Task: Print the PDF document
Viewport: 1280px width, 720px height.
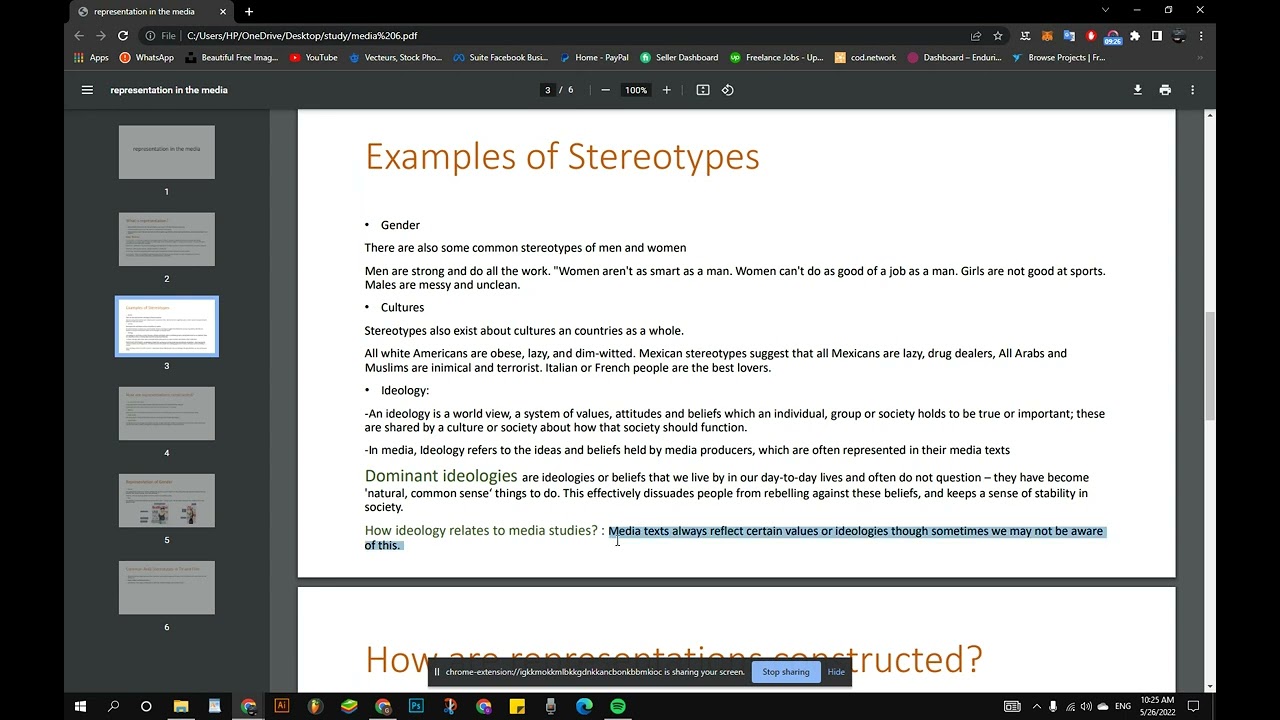Action: pyautogui.click(x=1165, y=90)
